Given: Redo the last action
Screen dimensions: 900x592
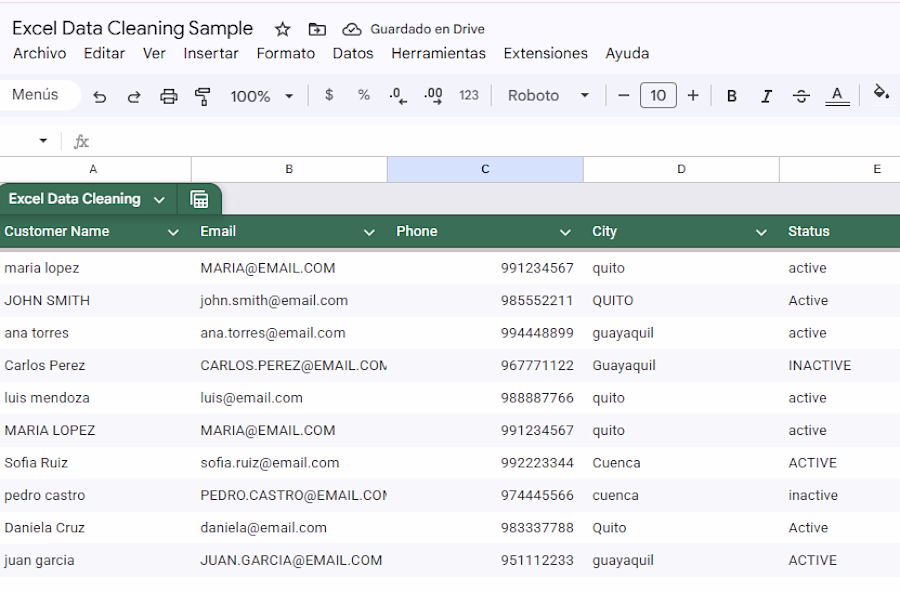Looking at the screenshot, I should click(134, 96).
